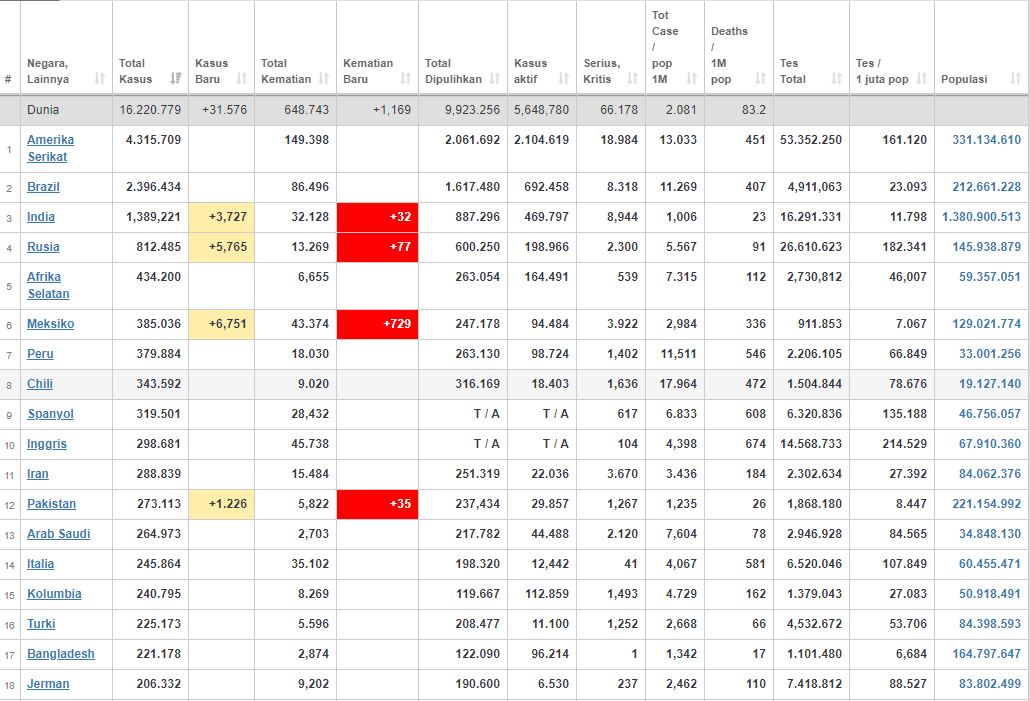Click population link 164.797.647

point(987,654)
